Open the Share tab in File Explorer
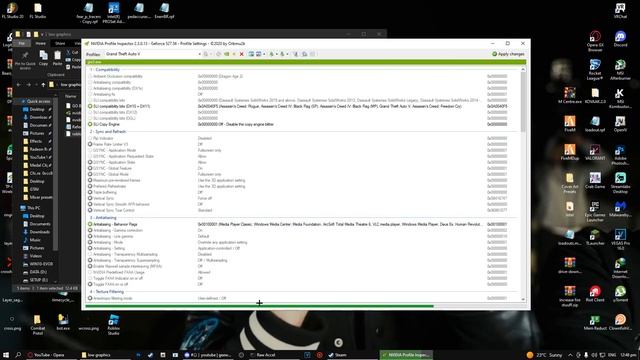This screenshot has height=360, width=640. click(60, 43)
